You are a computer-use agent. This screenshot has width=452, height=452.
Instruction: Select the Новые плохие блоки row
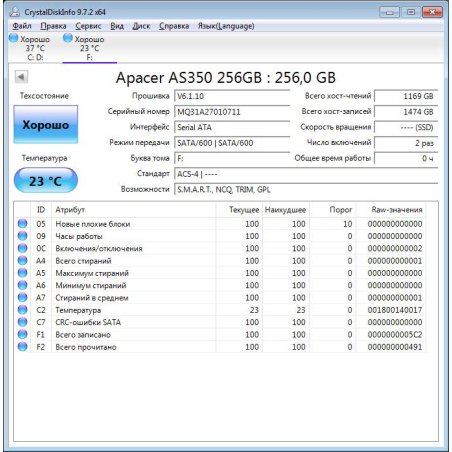(x=220, y=224)
